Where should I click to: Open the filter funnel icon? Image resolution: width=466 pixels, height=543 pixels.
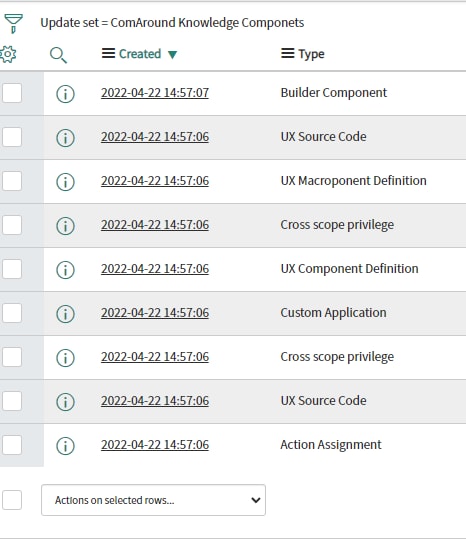(x=14, y=23)
